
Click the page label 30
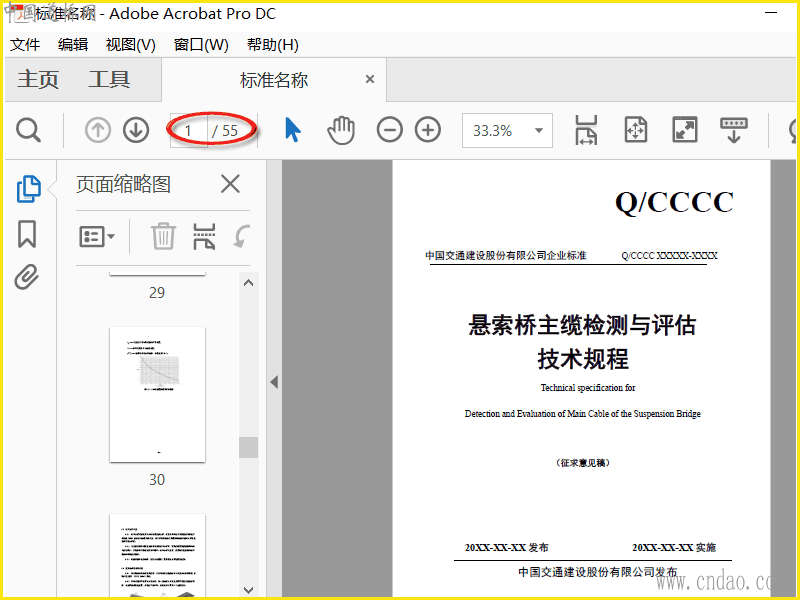click(x=157, y=480)
